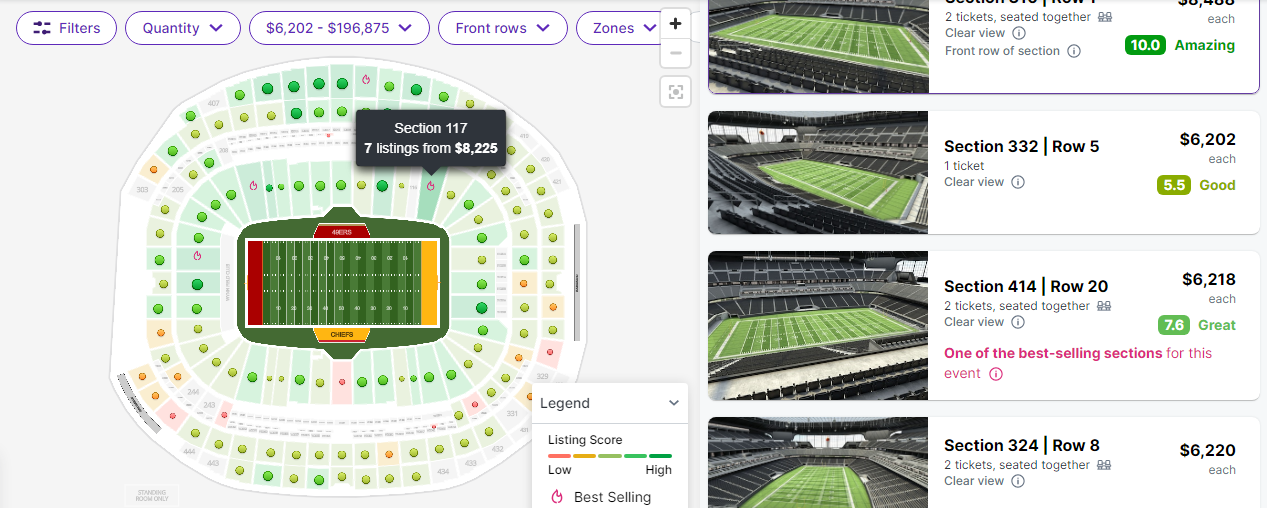Click the flame marker in Section 117

(x=431, y=185)
